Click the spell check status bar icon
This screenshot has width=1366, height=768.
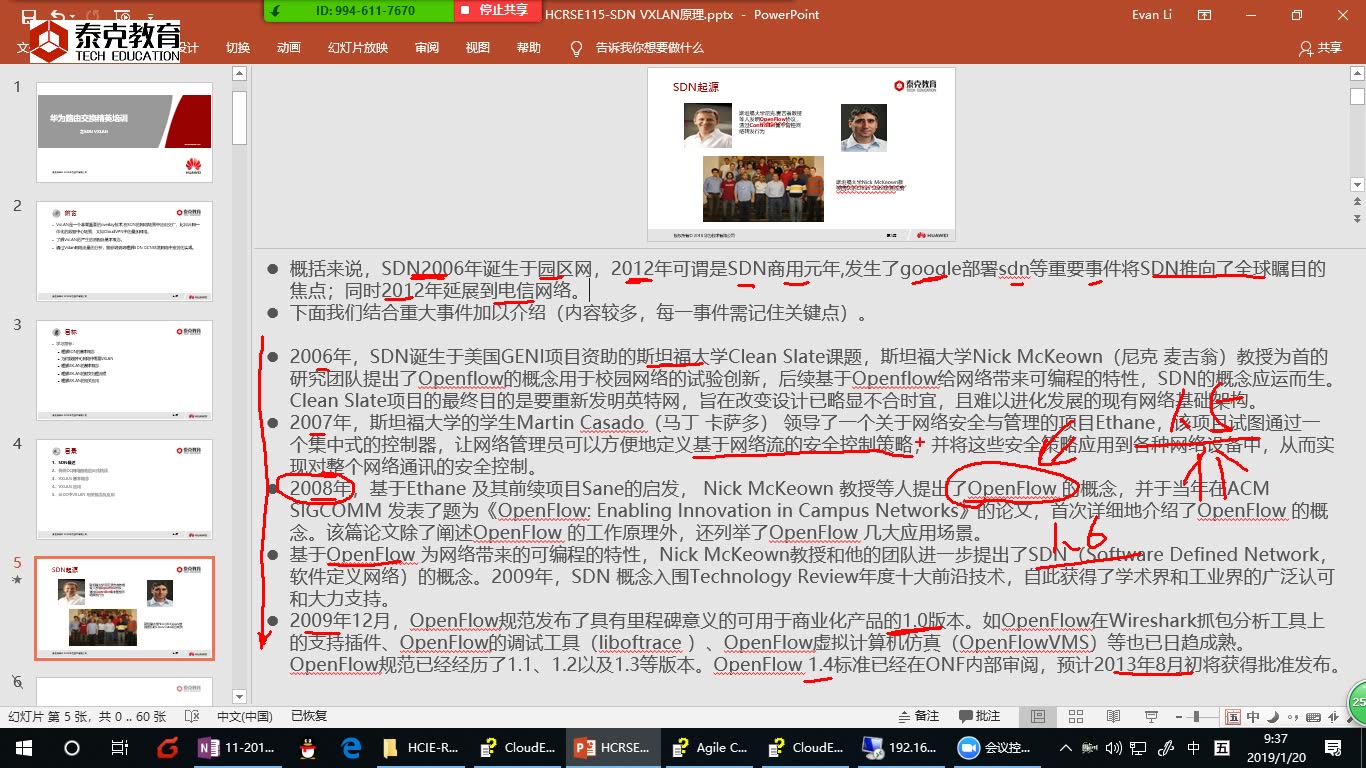(x=193, y=716)
